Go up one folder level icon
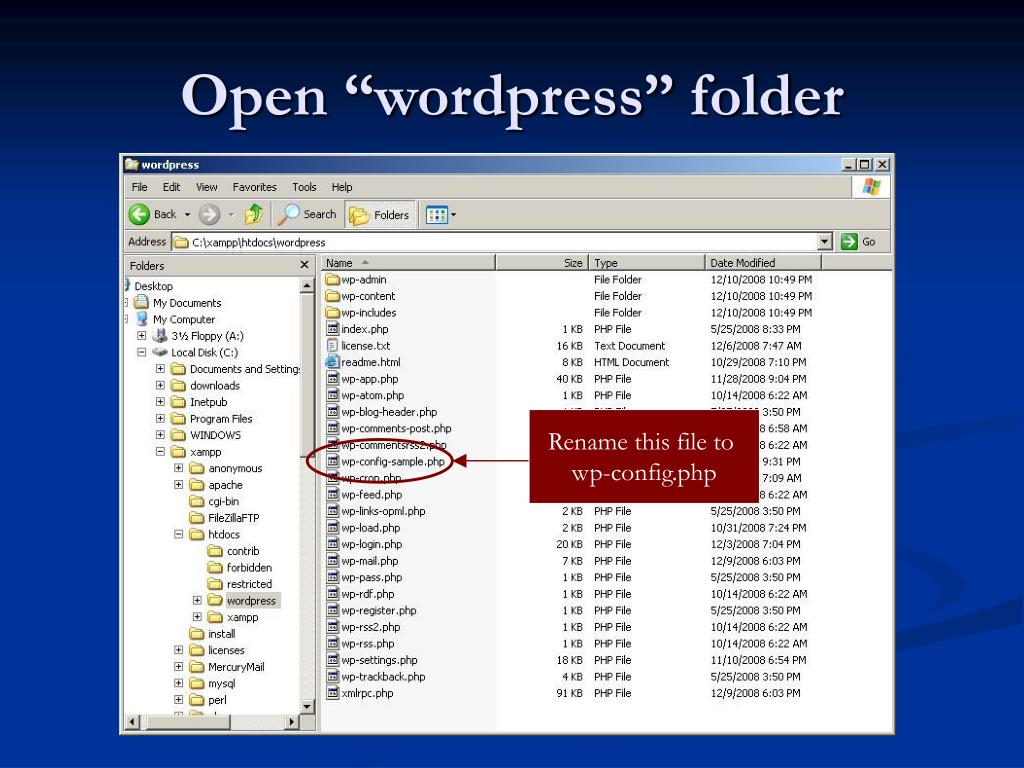This screenshot has width=1024, height=768. (x=253, y=214)
